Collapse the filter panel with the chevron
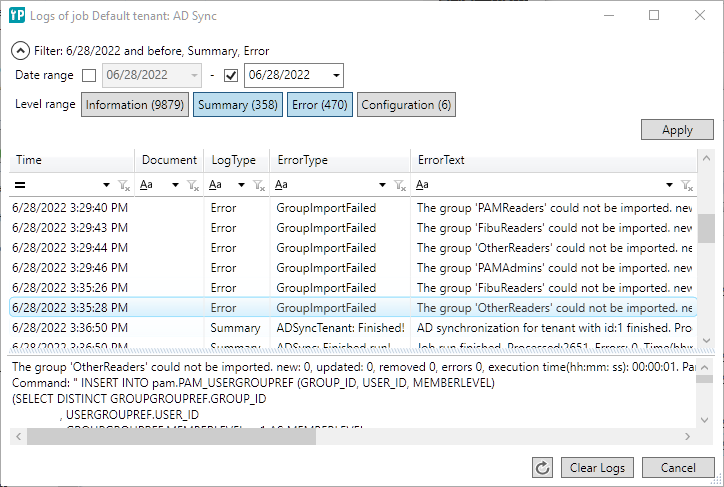 20,51
